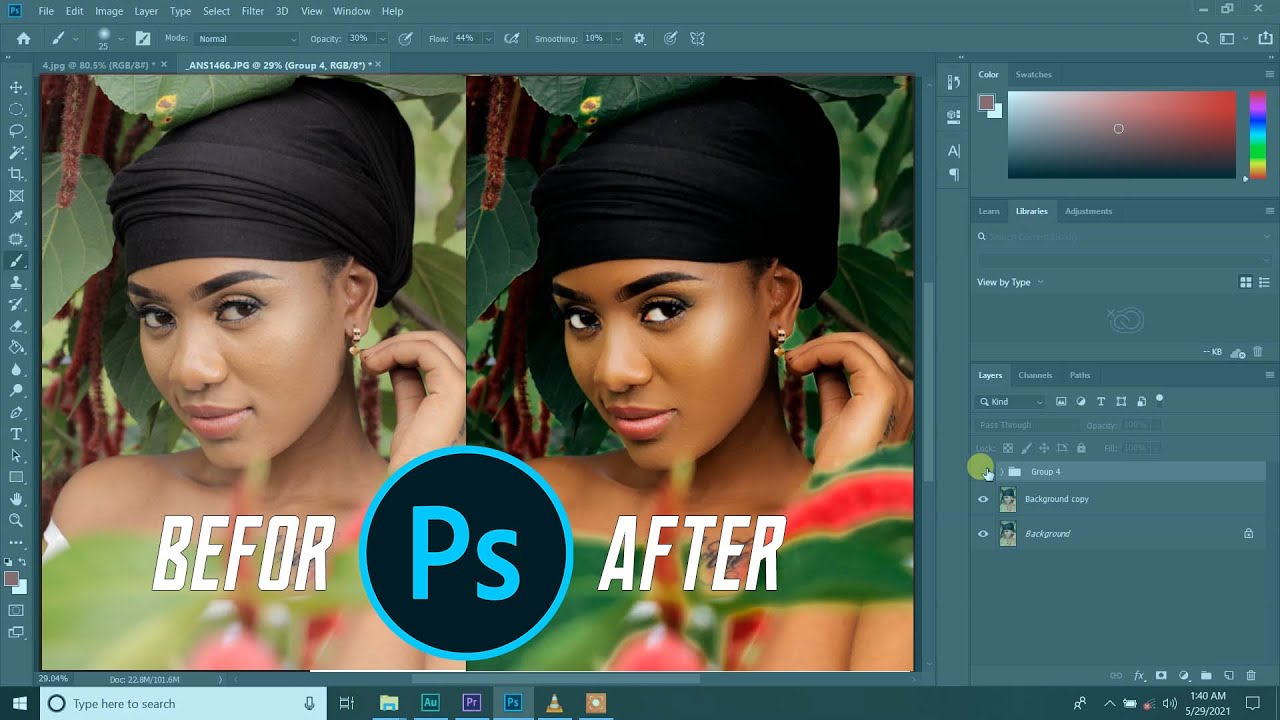The width and height of the screenshot is (1280, 720).
Task: Toggle Quick Mask mode
Action: pos(16,610)
